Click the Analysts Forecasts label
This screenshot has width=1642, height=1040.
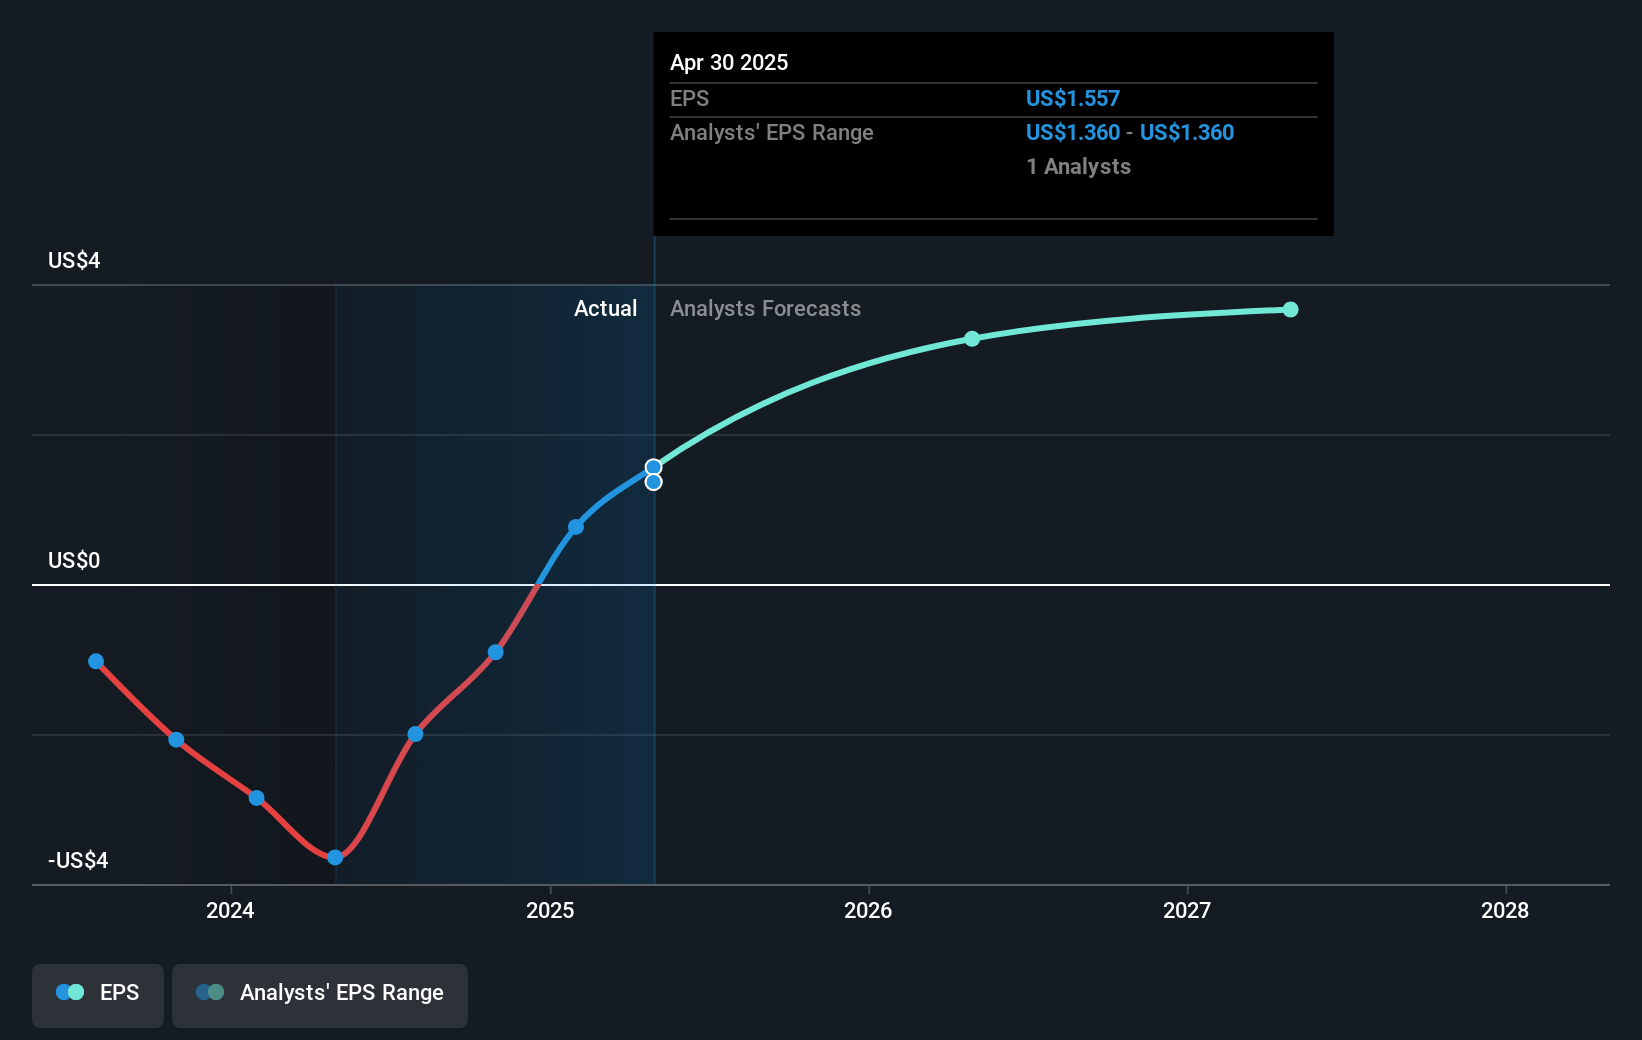point(765,309)
